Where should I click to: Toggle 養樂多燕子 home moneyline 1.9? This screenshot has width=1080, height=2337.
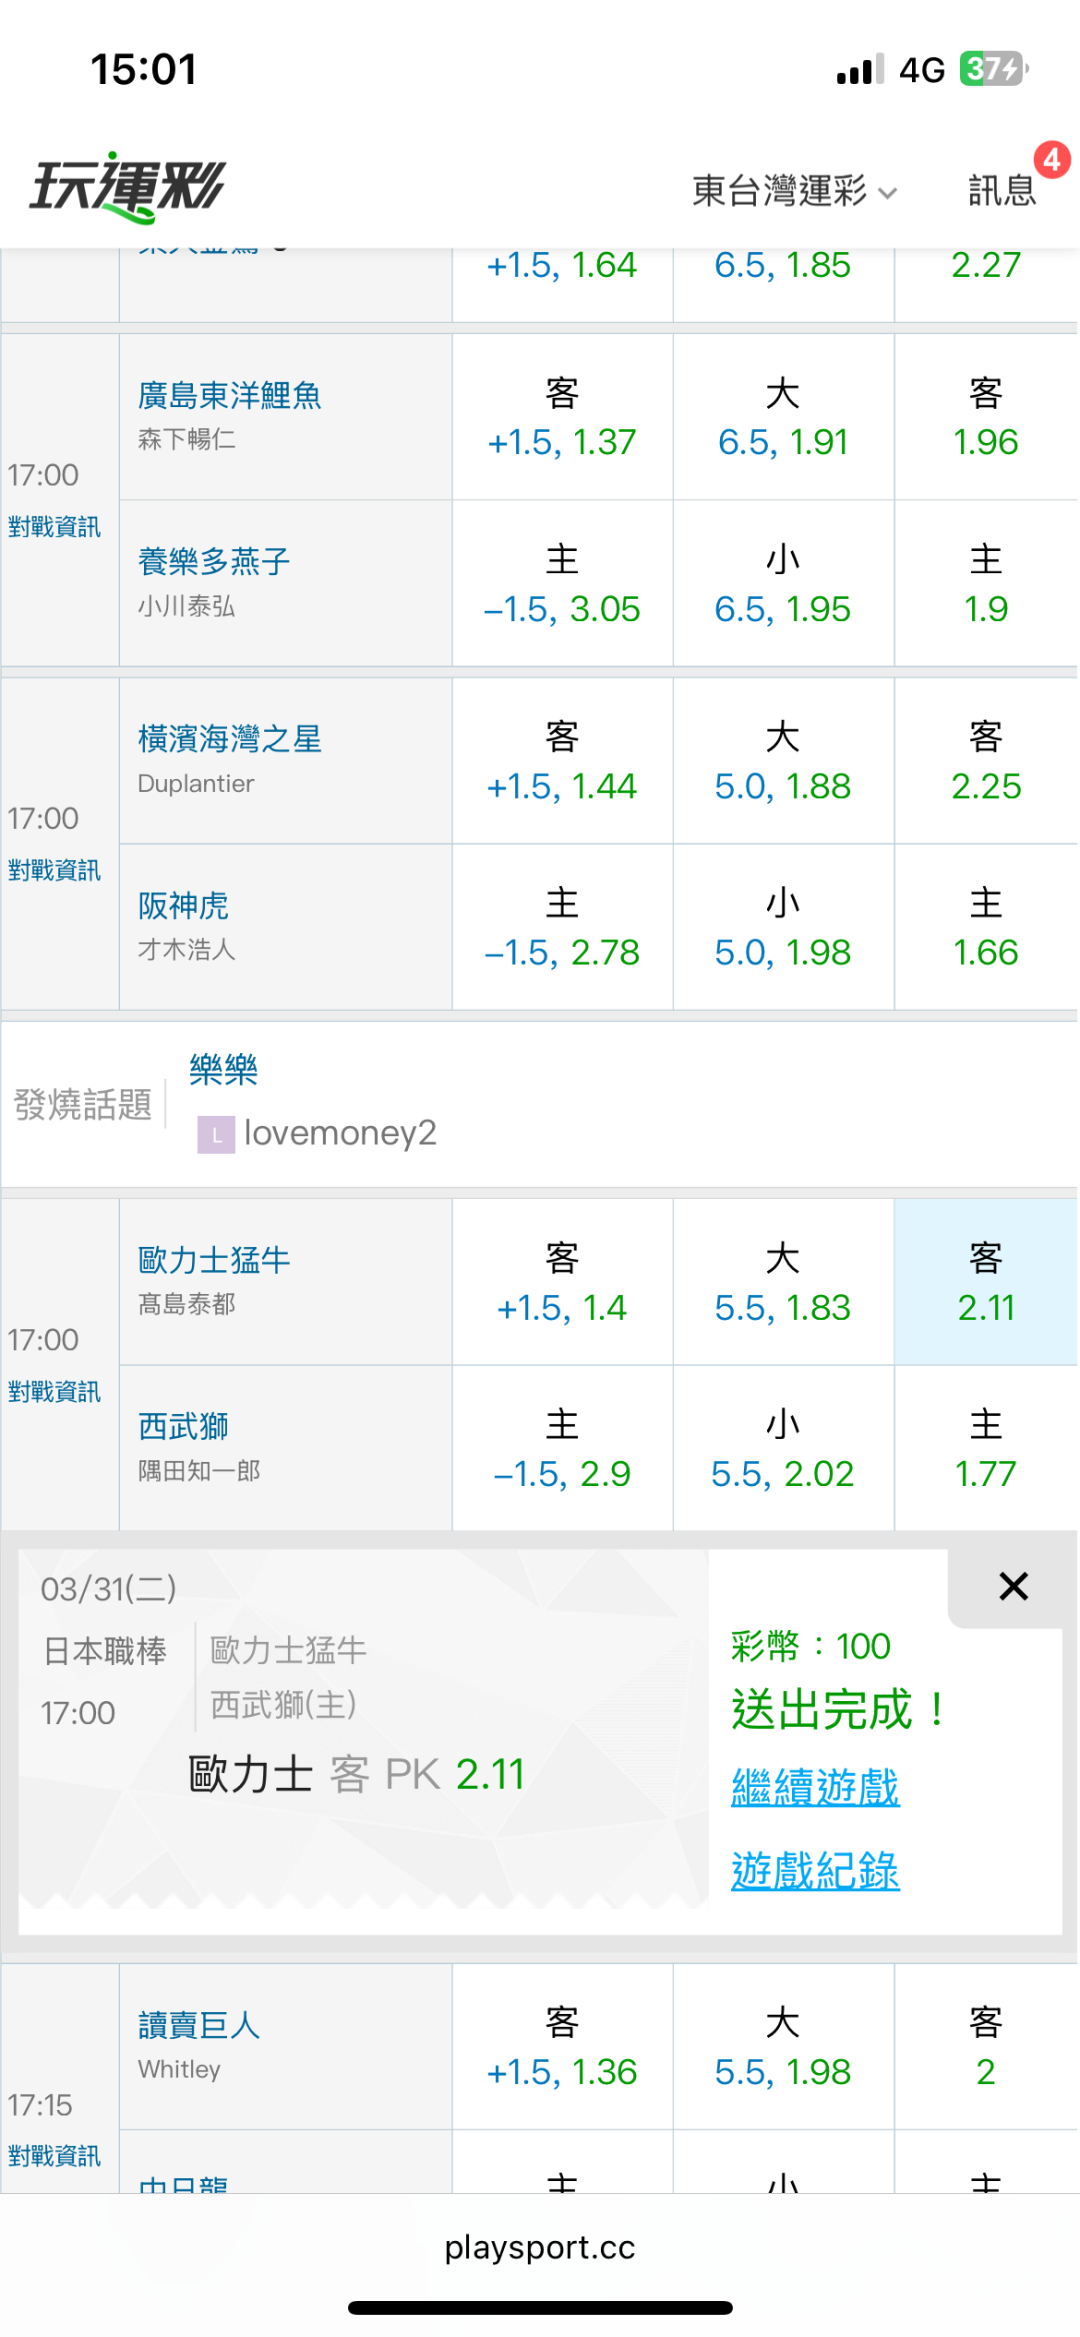(x=985, y=584)
